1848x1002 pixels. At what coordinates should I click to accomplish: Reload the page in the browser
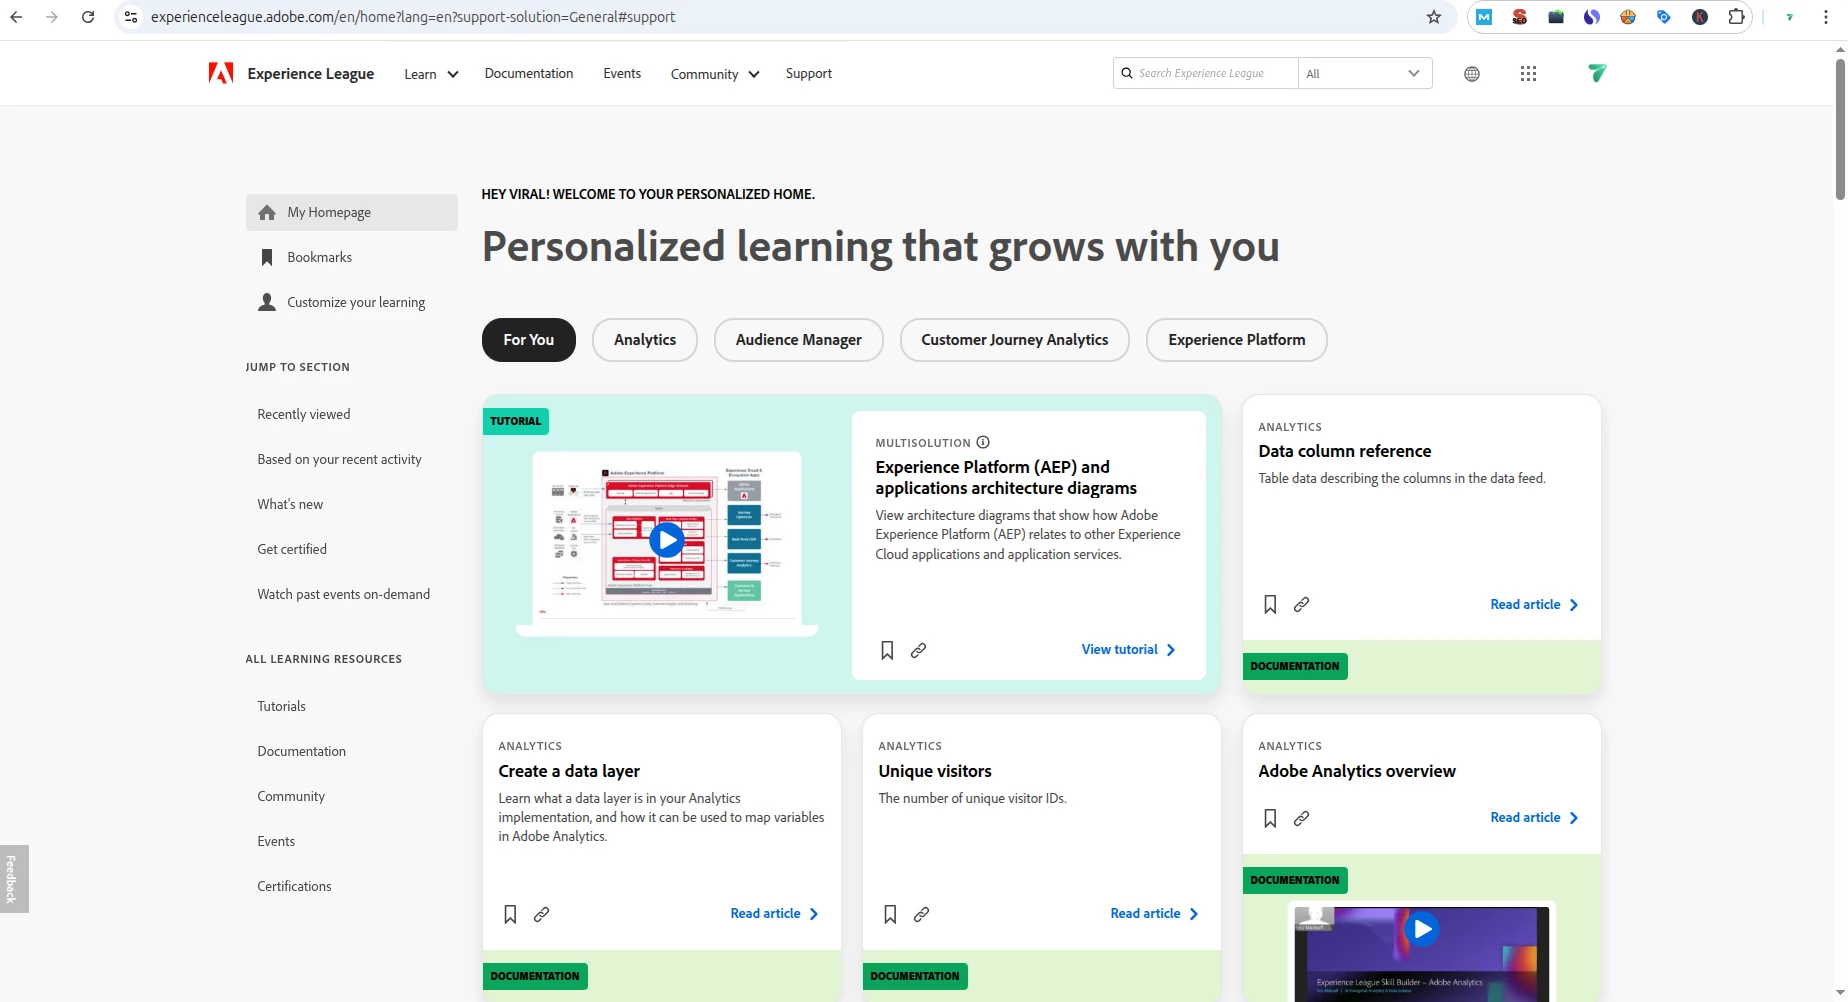coord(88,17)
